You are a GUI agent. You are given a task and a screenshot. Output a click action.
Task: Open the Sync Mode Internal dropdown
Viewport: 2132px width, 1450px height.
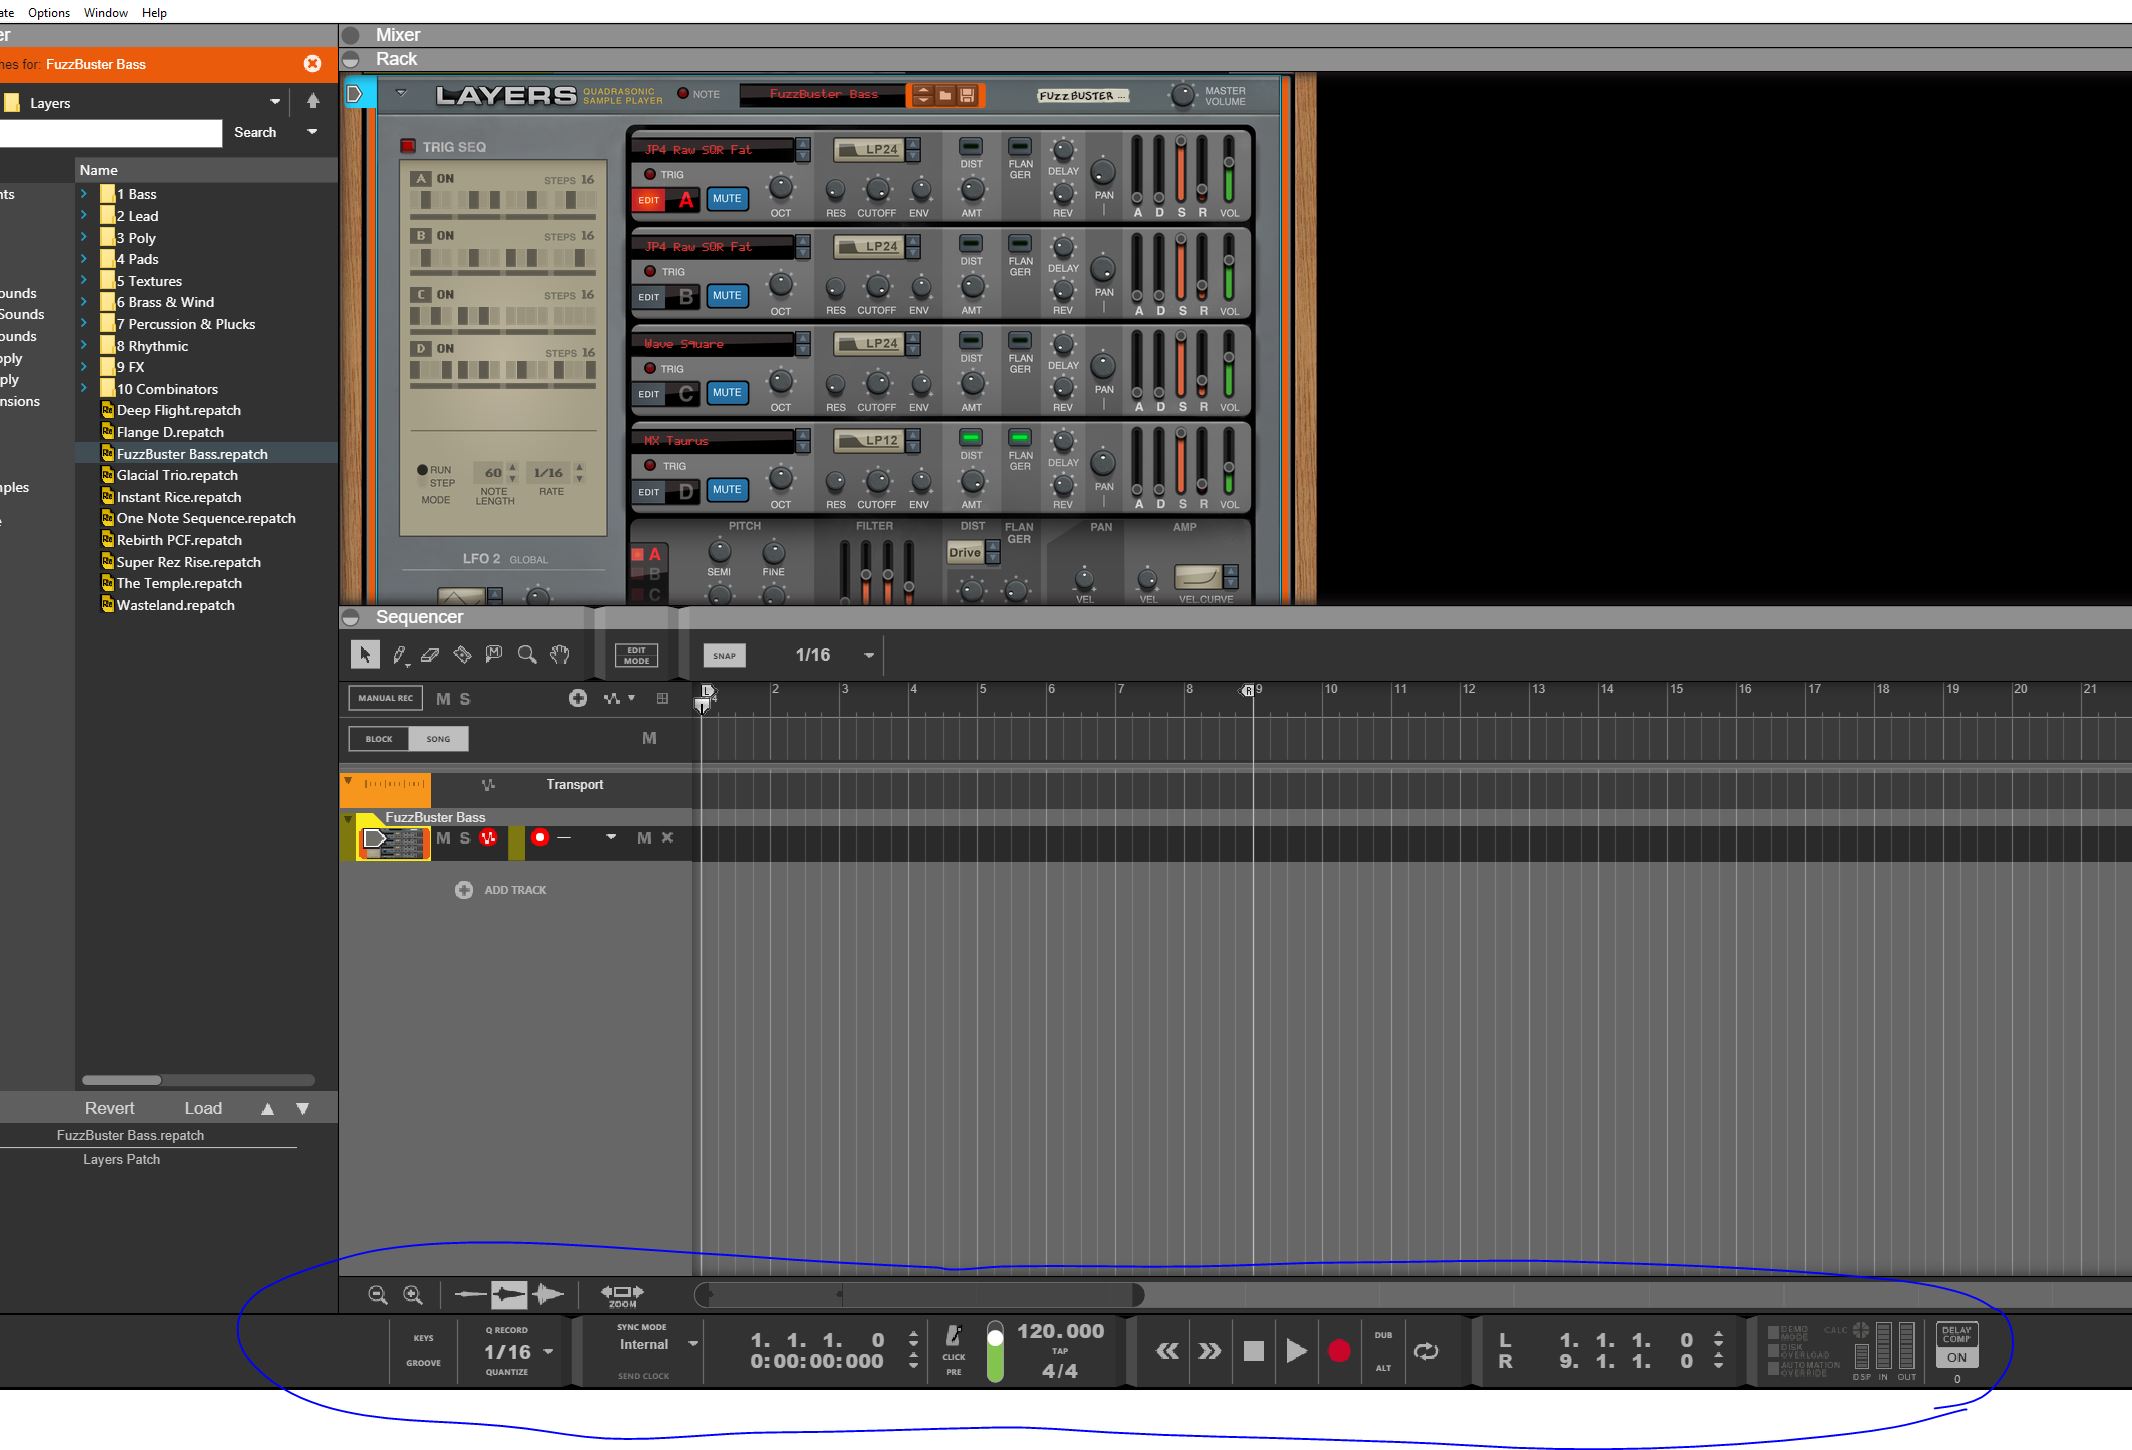693,1345
